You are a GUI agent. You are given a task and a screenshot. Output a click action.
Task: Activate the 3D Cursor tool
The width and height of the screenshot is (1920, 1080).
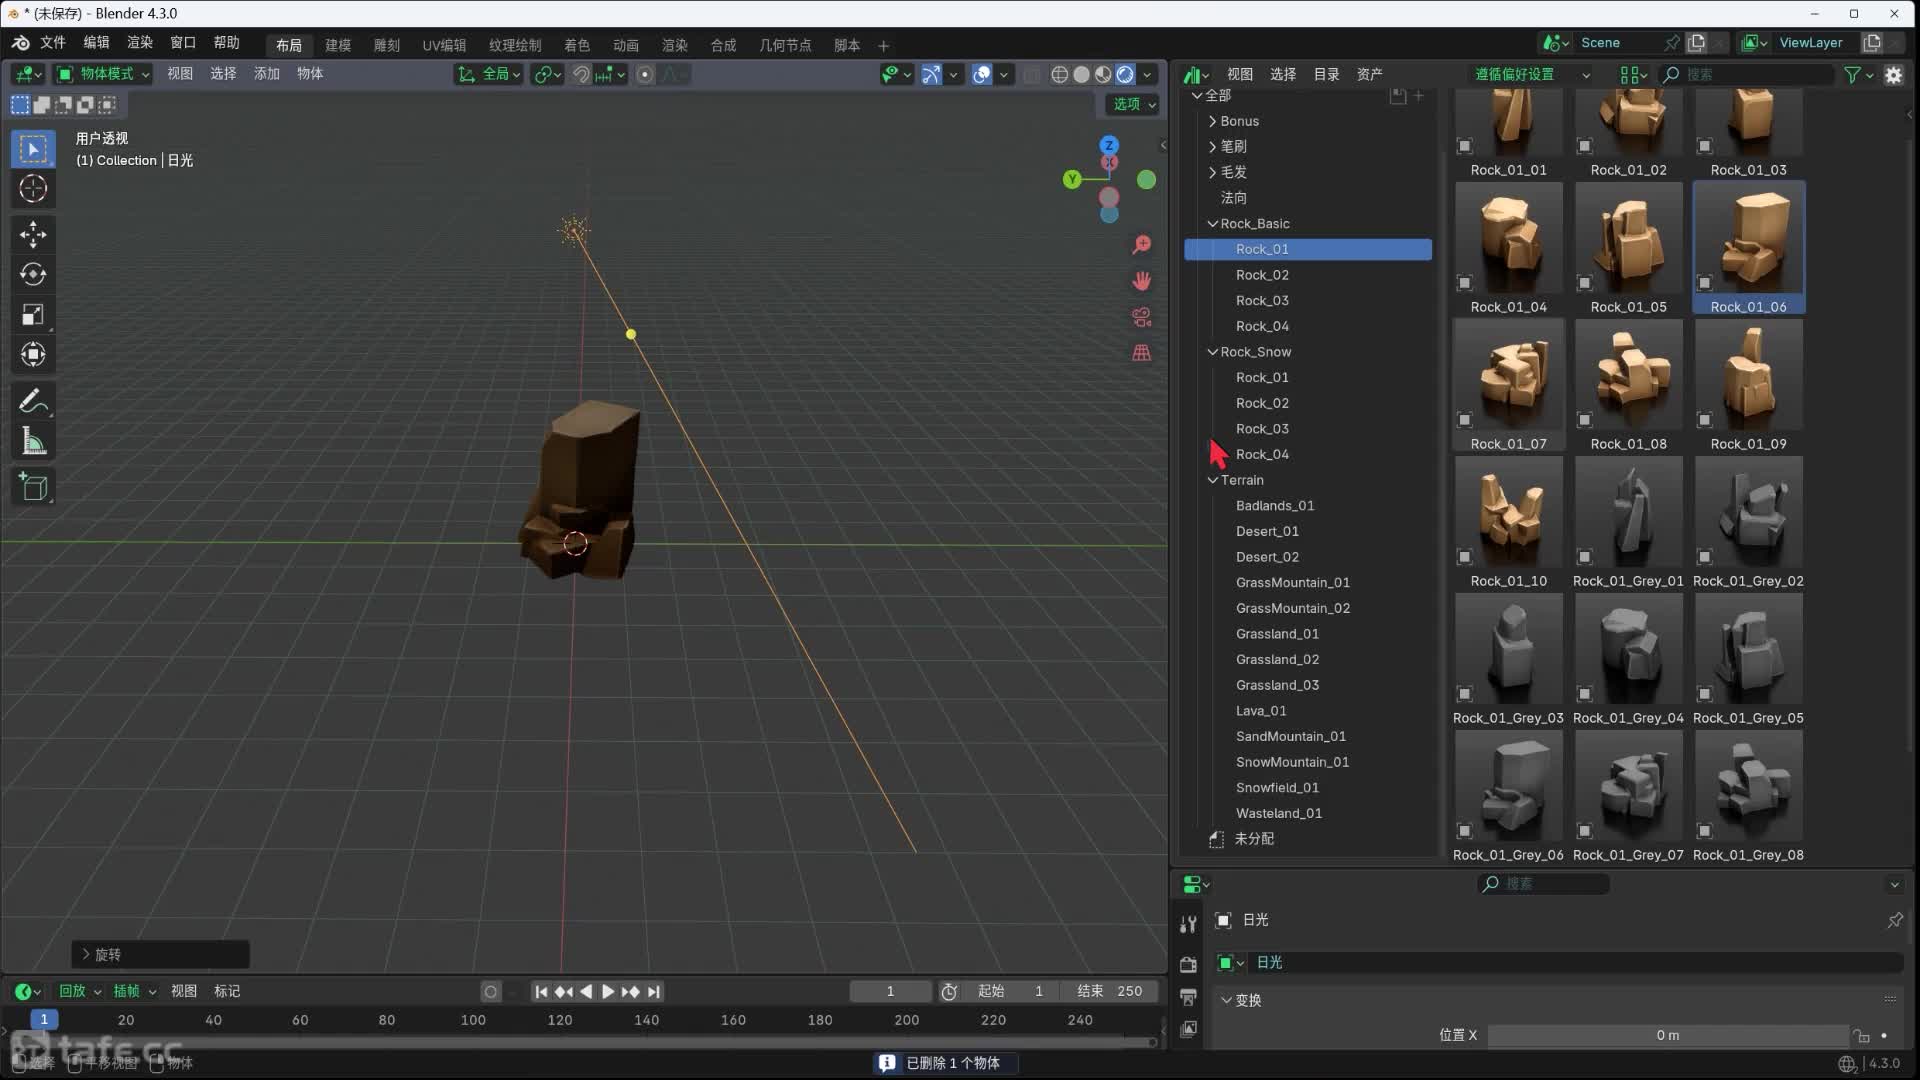coord(33,189)
